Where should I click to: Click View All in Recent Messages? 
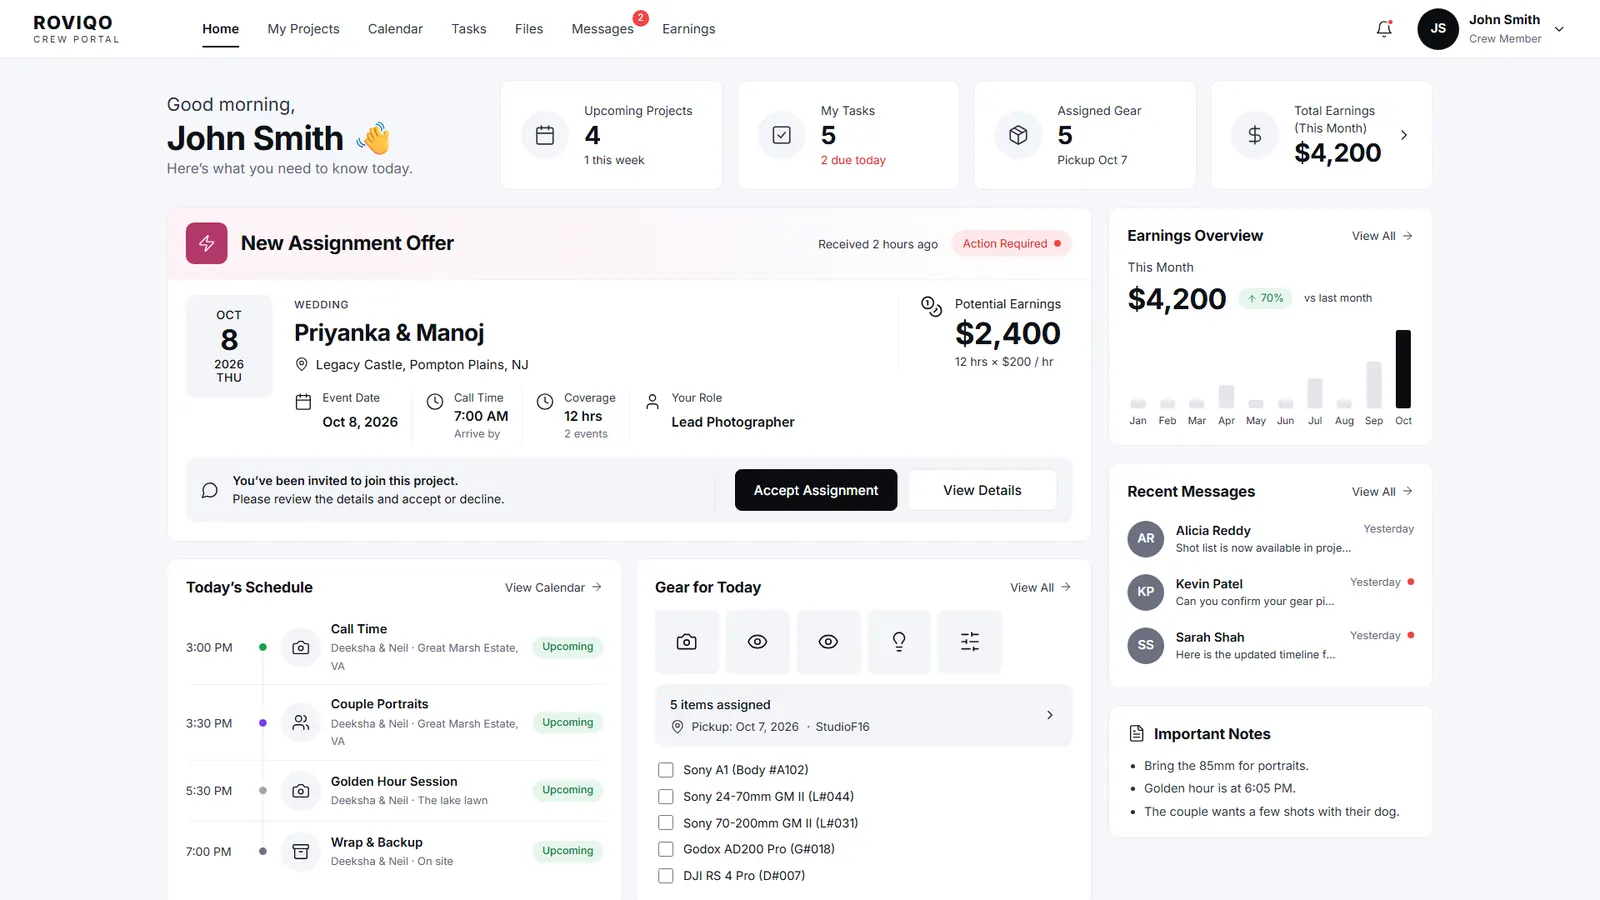(1382, 492)
